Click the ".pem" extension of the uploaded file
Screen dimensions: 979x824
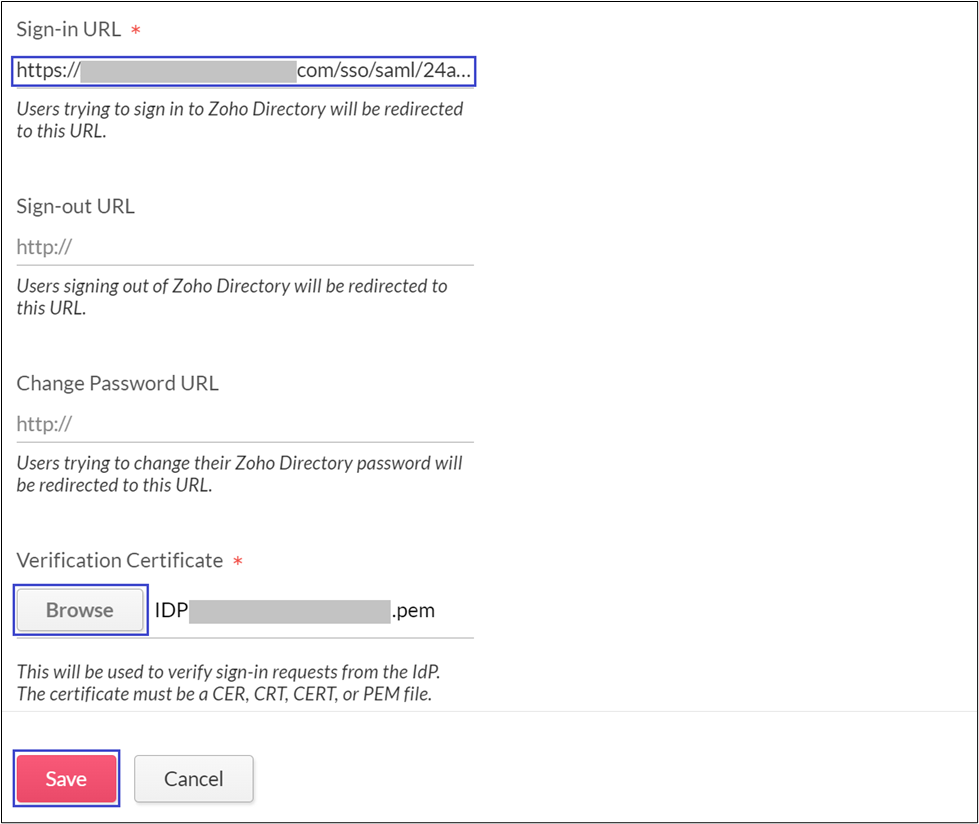tap(413, 610)
